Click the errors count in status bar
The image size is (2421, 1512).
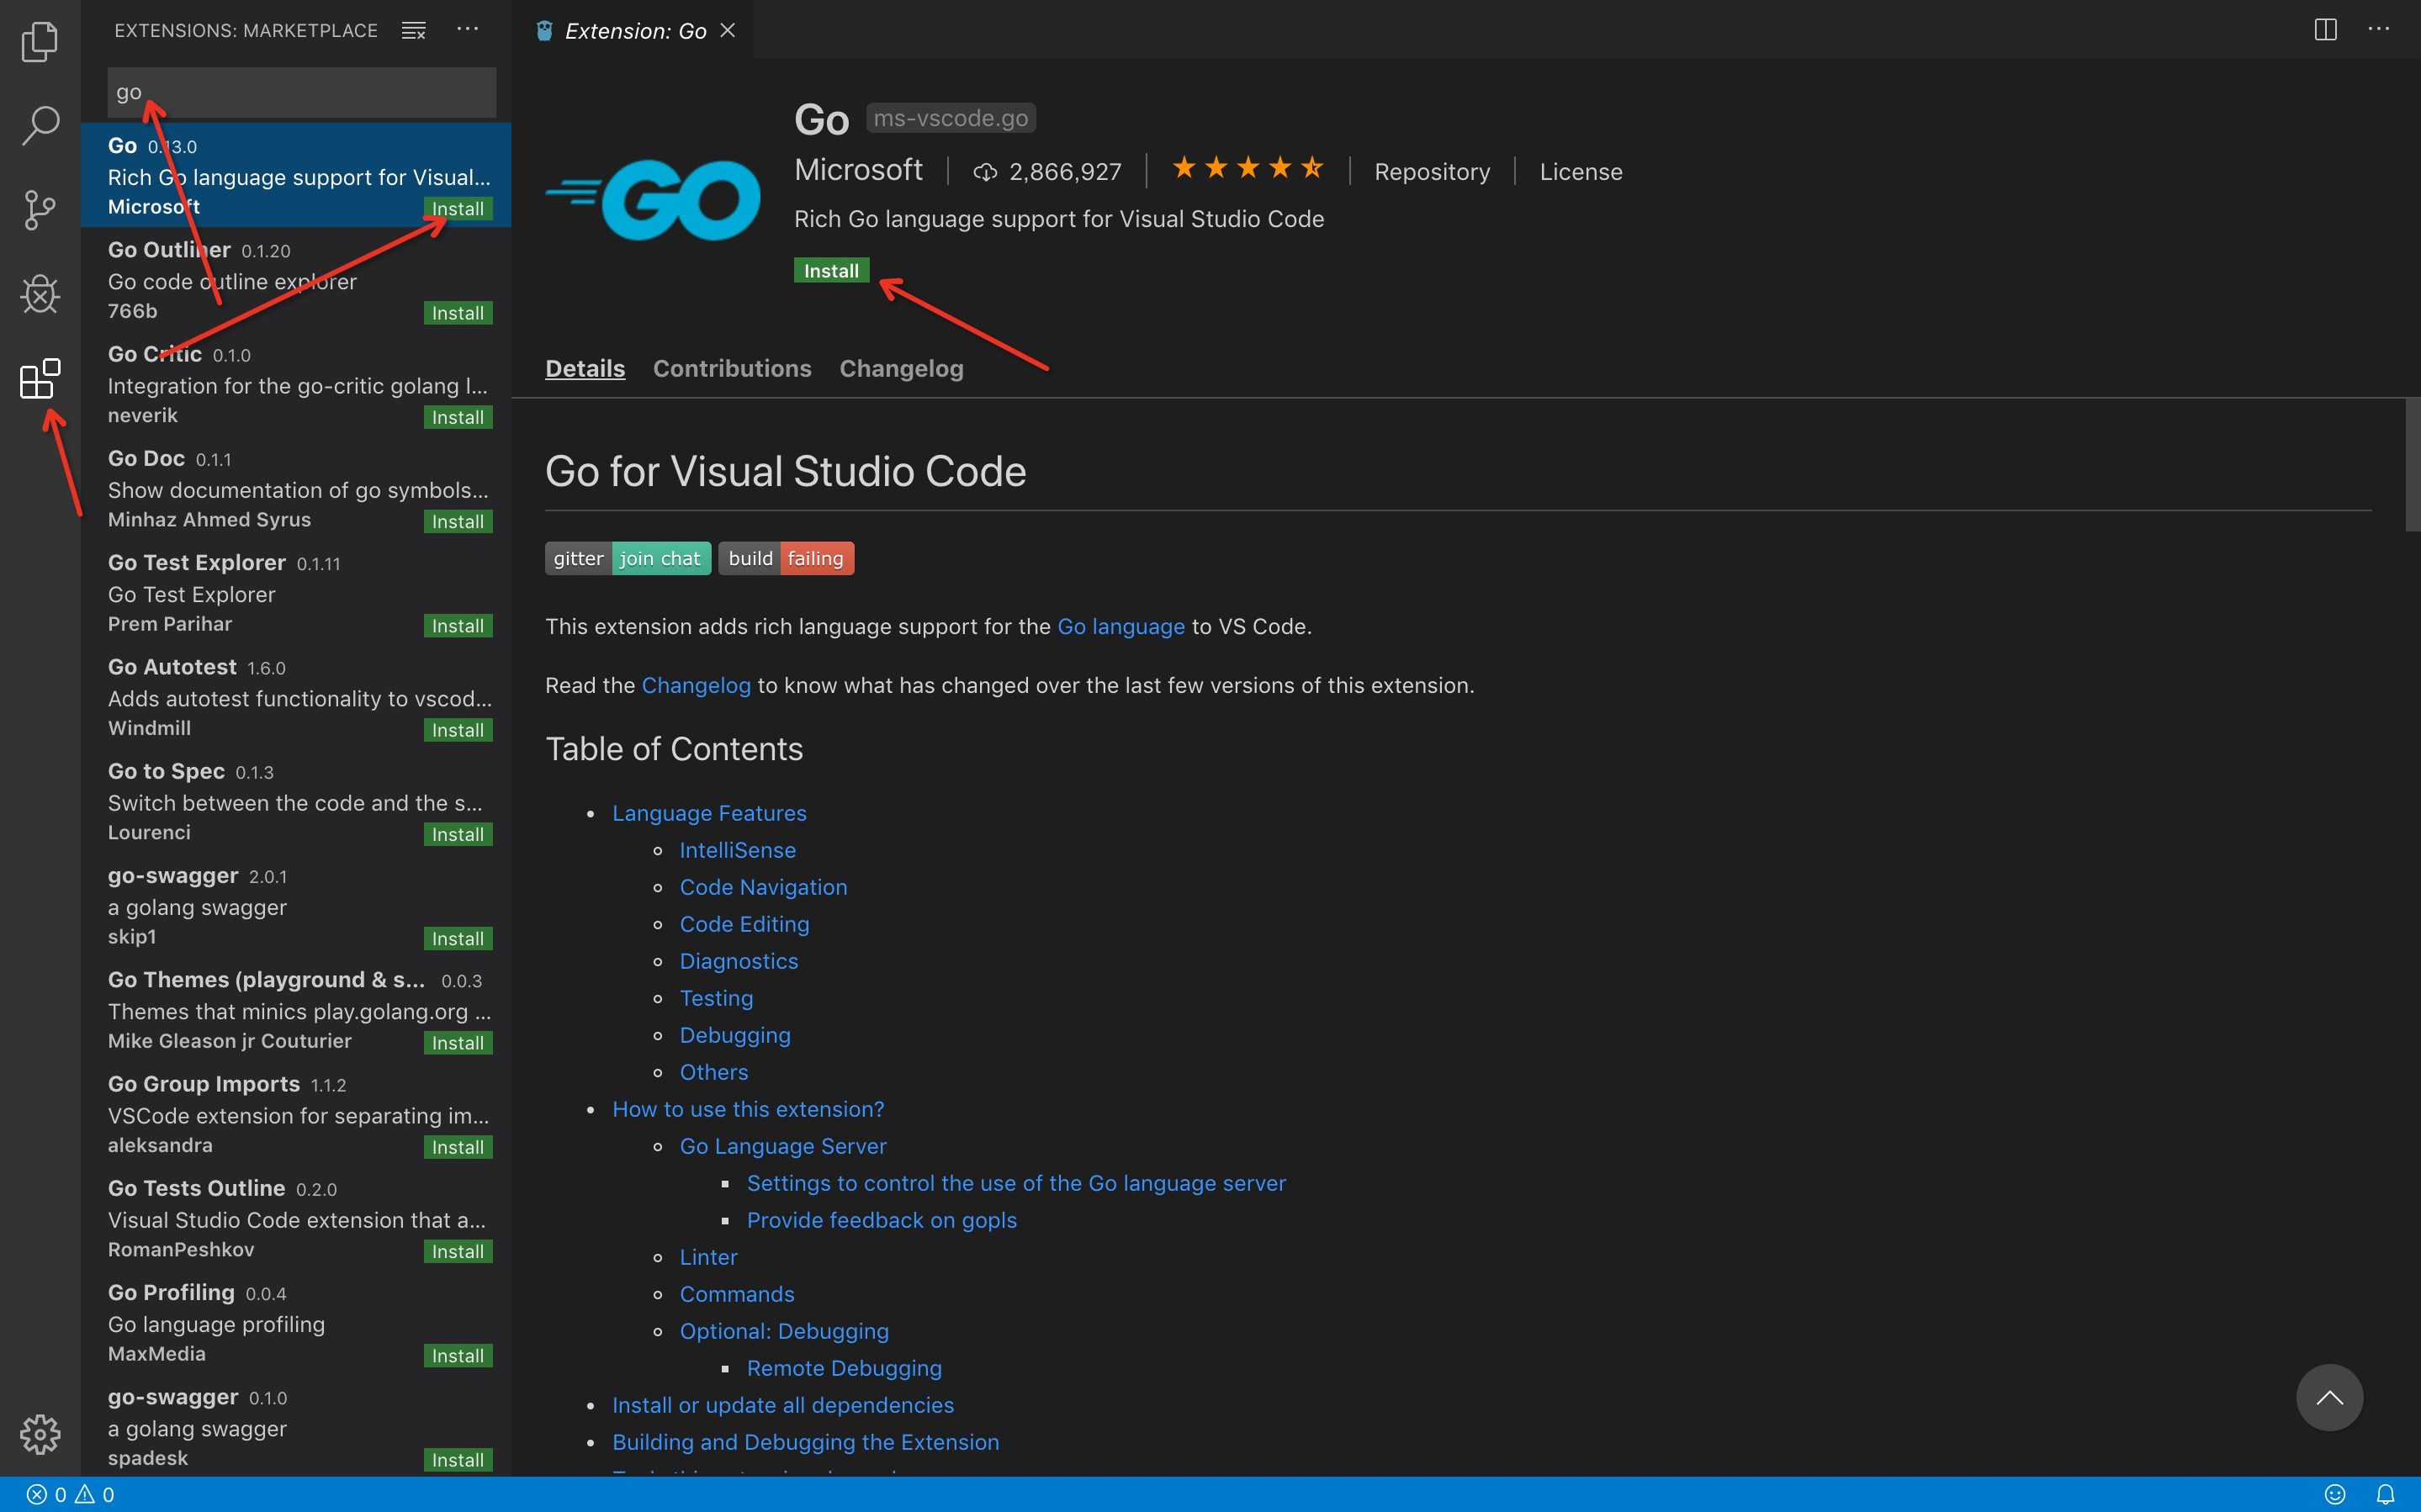click(x=46, y=1494)
